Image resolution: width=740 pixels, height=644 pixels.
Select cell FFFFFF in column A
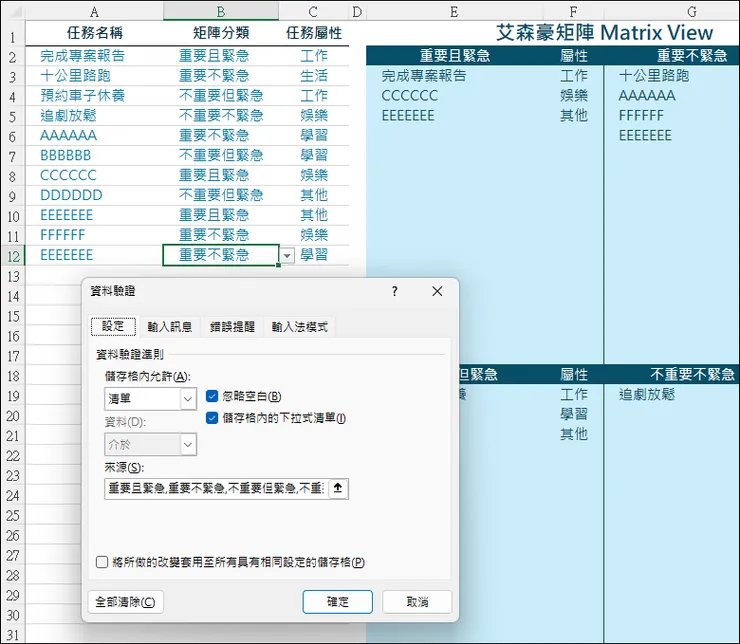click(94, 235)
